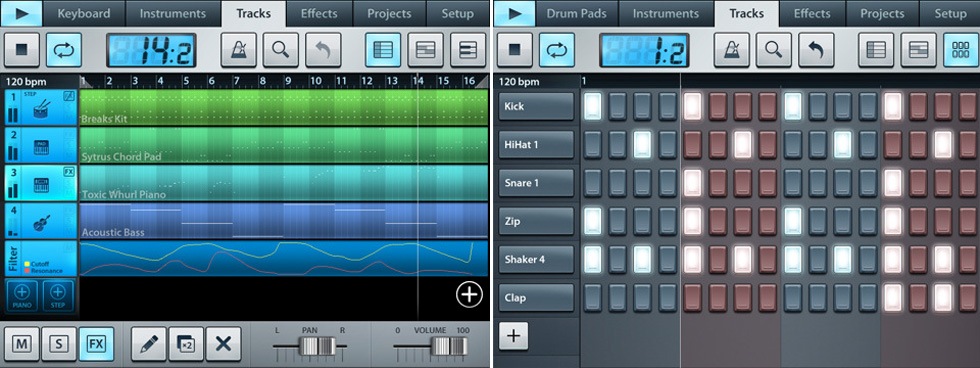Click the magnifier zoom icon in right panel
980x368 pixels.
[774, 50]
